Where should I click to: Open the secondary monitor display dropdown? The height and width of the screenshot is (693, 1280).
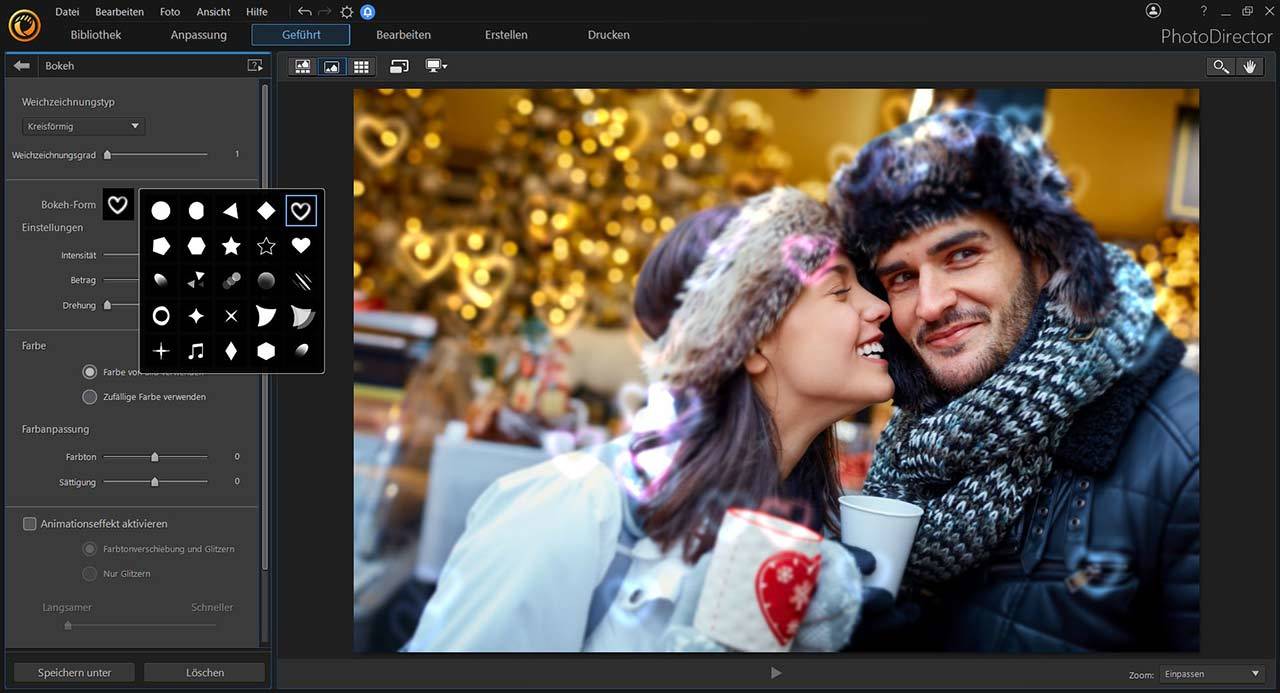coord(436,67)
